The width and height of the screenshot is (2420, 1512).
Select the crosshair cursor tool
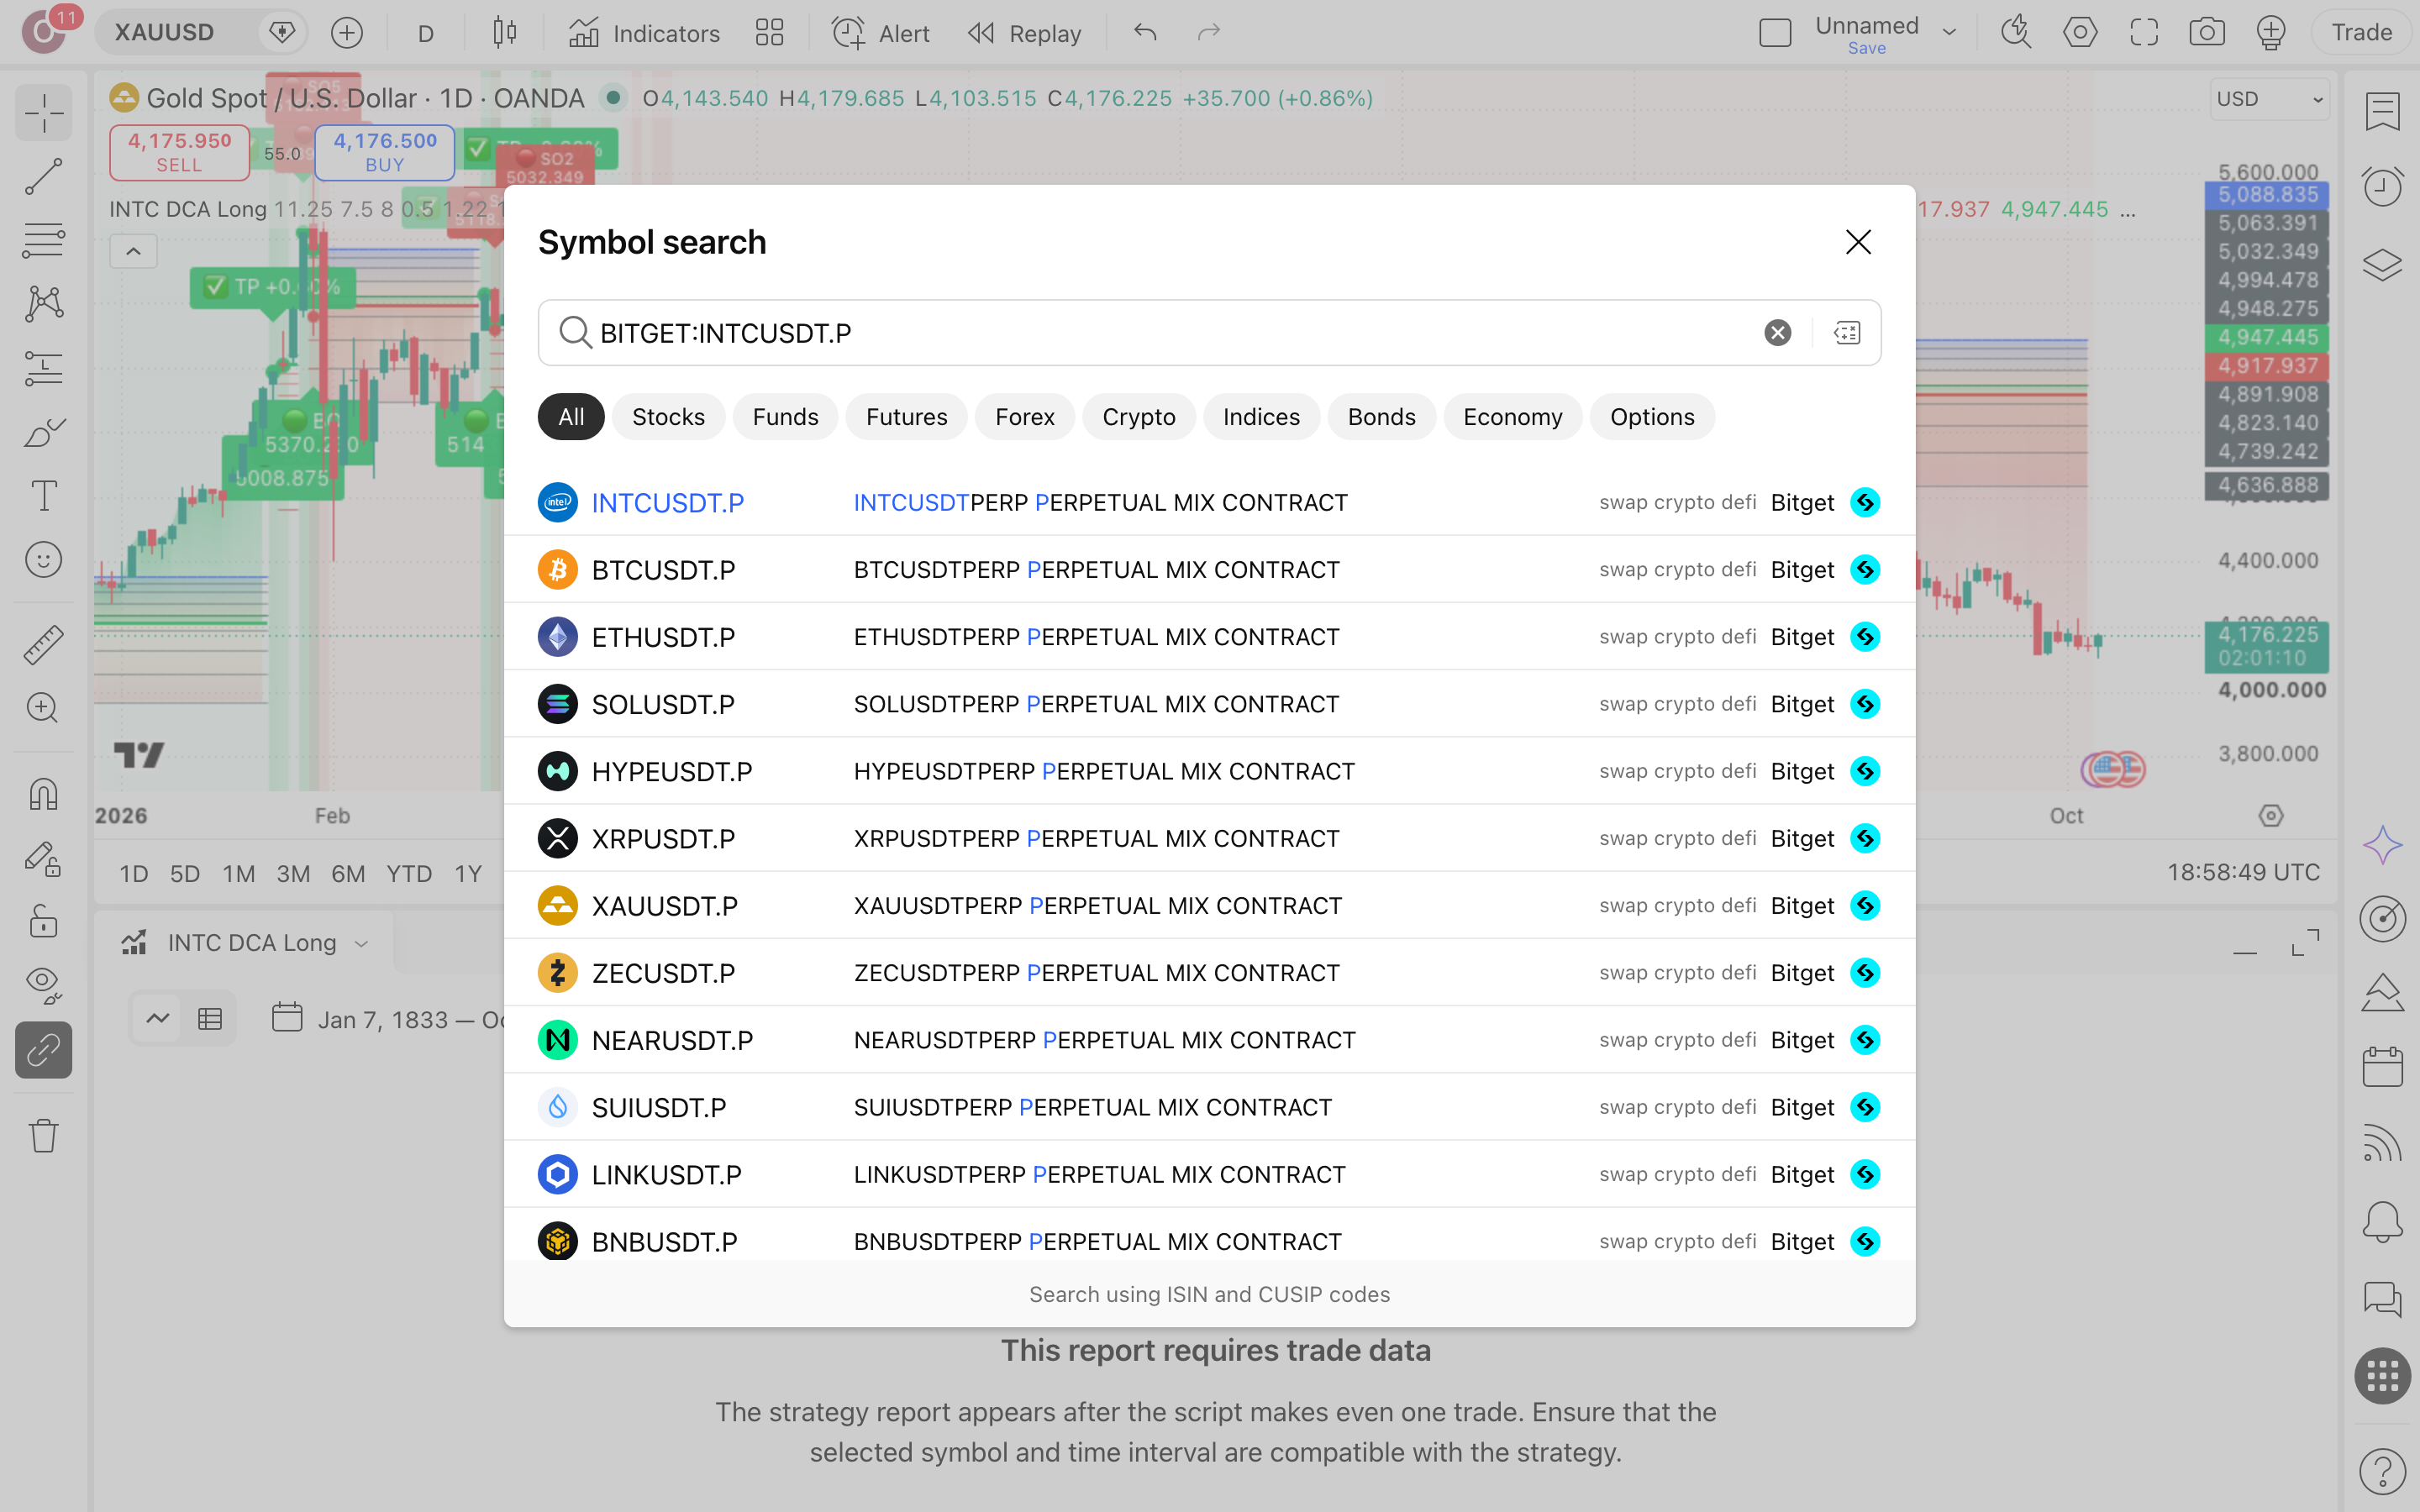[x=44, y=113]
